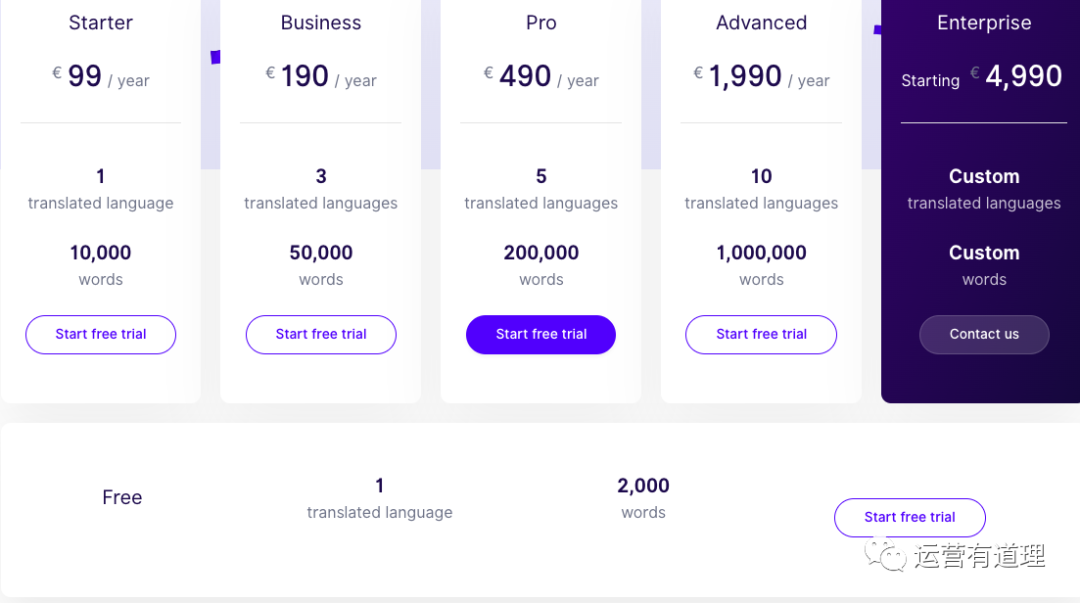Viewport: 1080px width, 603px height.
Task: Start free trial for Advanced plan
Action: [x=761, y=334]
